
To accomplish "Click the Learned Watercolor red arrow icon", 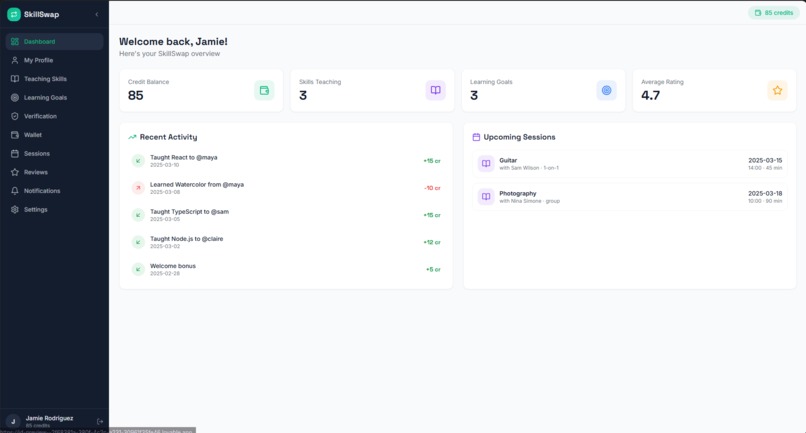I will (x=138, y=188).
